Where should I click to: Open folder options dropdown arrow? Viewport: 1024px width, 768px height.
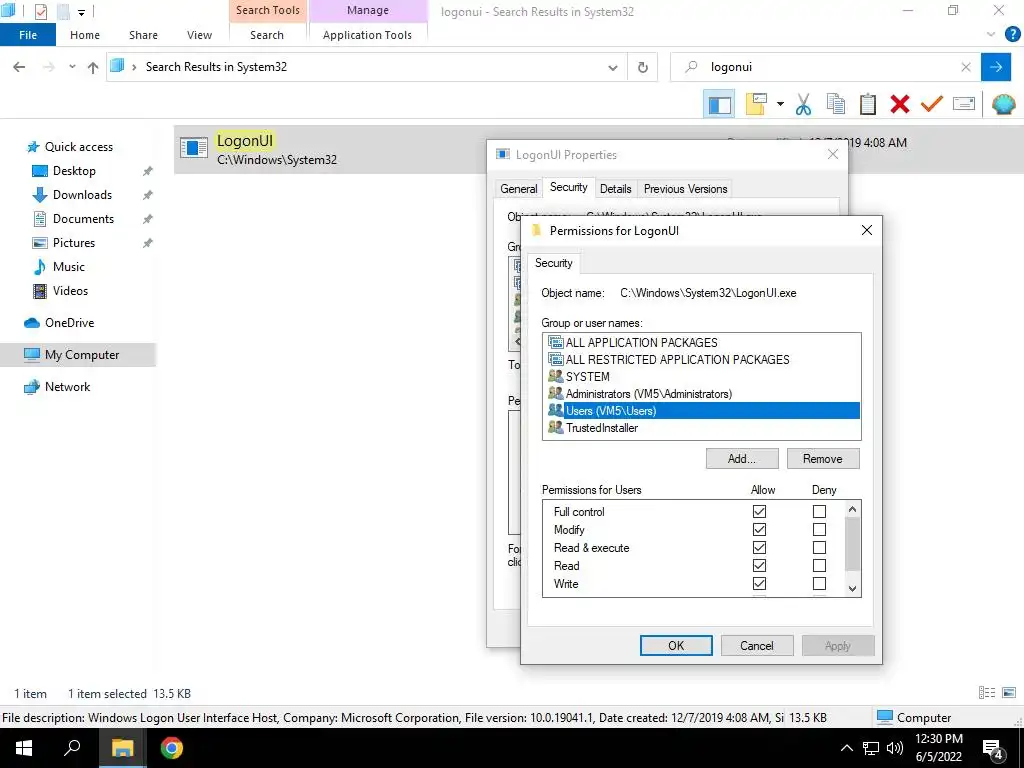click(780, 104)
